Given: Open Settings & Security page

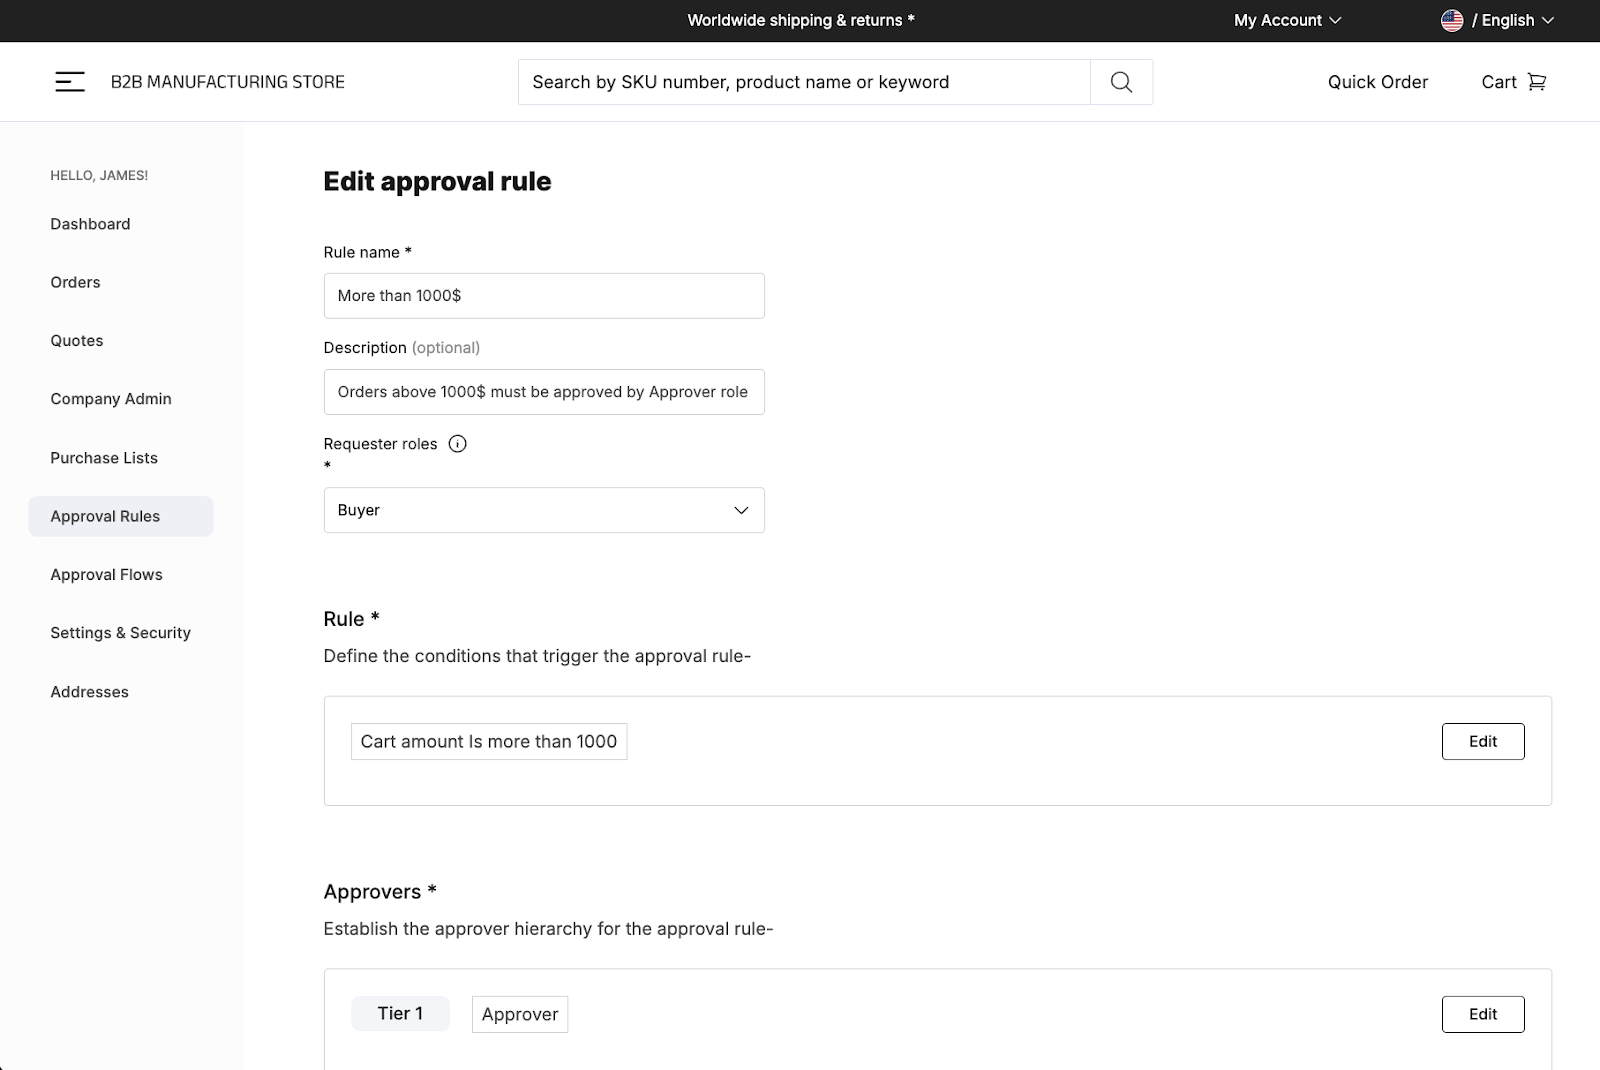Looking at the screenshot, I should click(x=120, y=633).
